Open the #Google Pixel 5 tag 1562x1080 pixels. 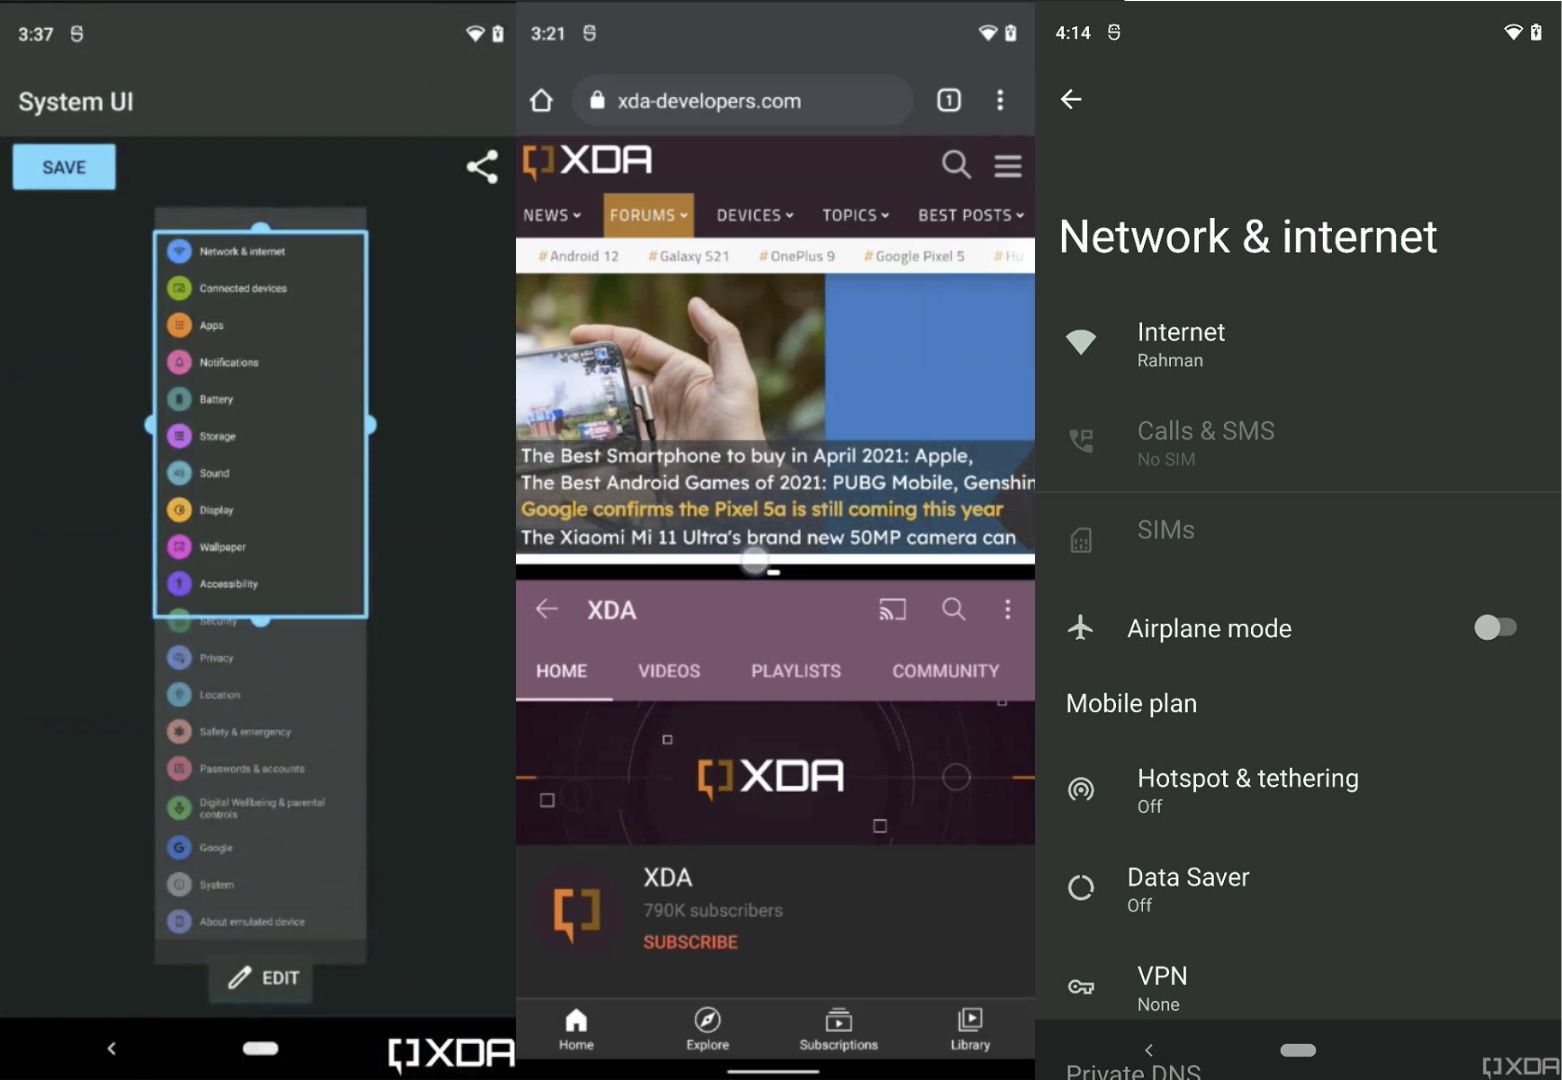(x=914, y=256)
